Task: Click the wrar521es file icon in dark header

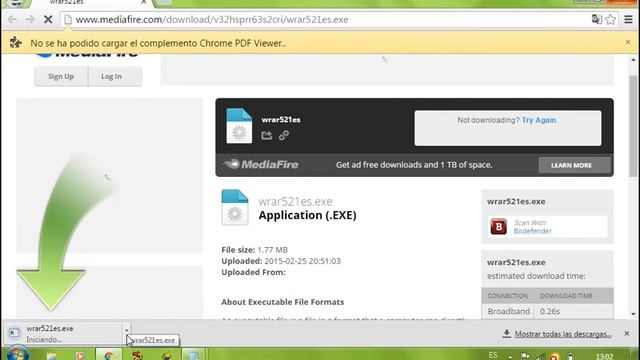Action: coord(239,126)
